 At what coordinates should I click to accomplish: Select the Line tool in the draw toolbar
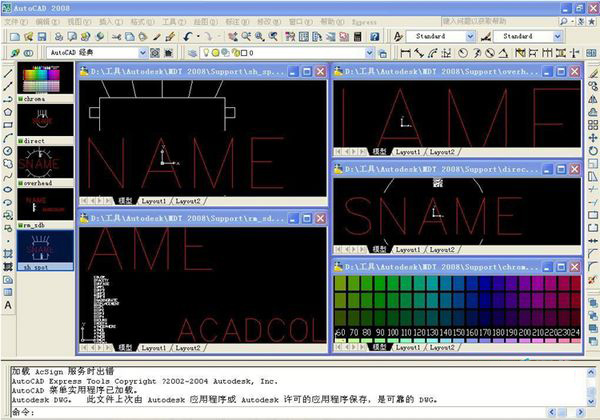(8, 73)
